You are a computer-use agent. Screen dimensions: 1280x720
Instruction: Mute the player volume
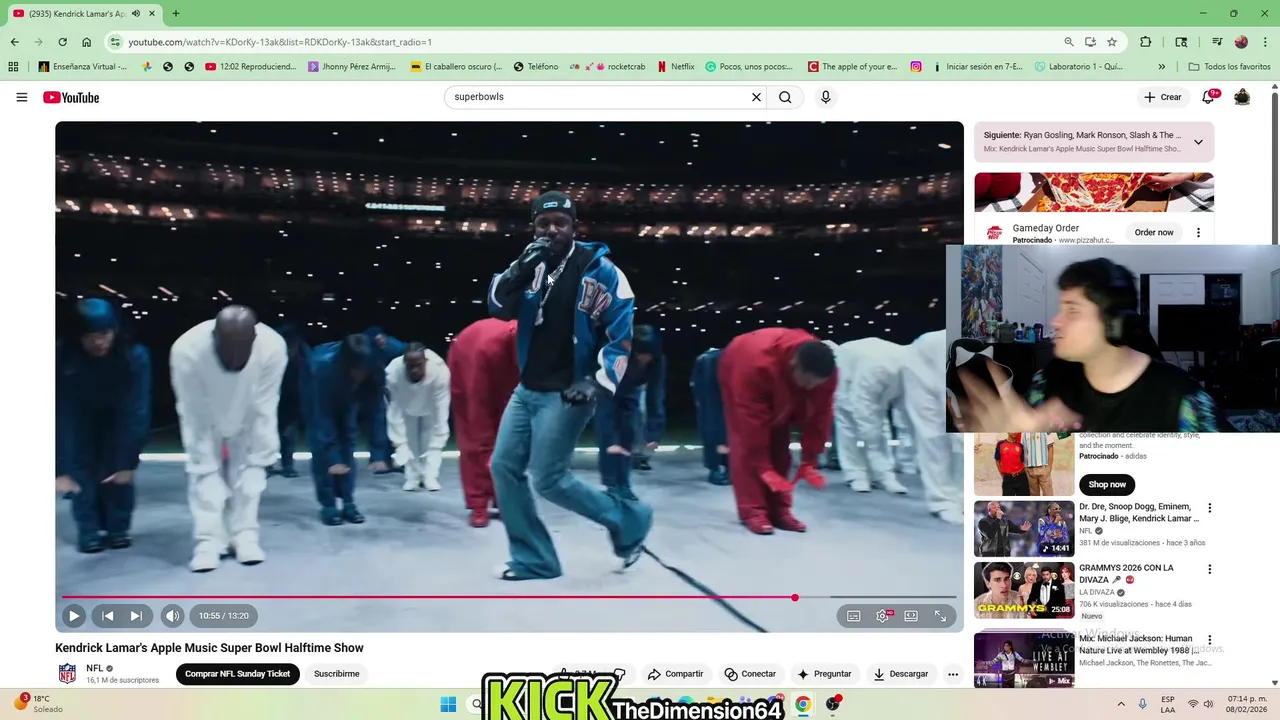coord(172,616)
